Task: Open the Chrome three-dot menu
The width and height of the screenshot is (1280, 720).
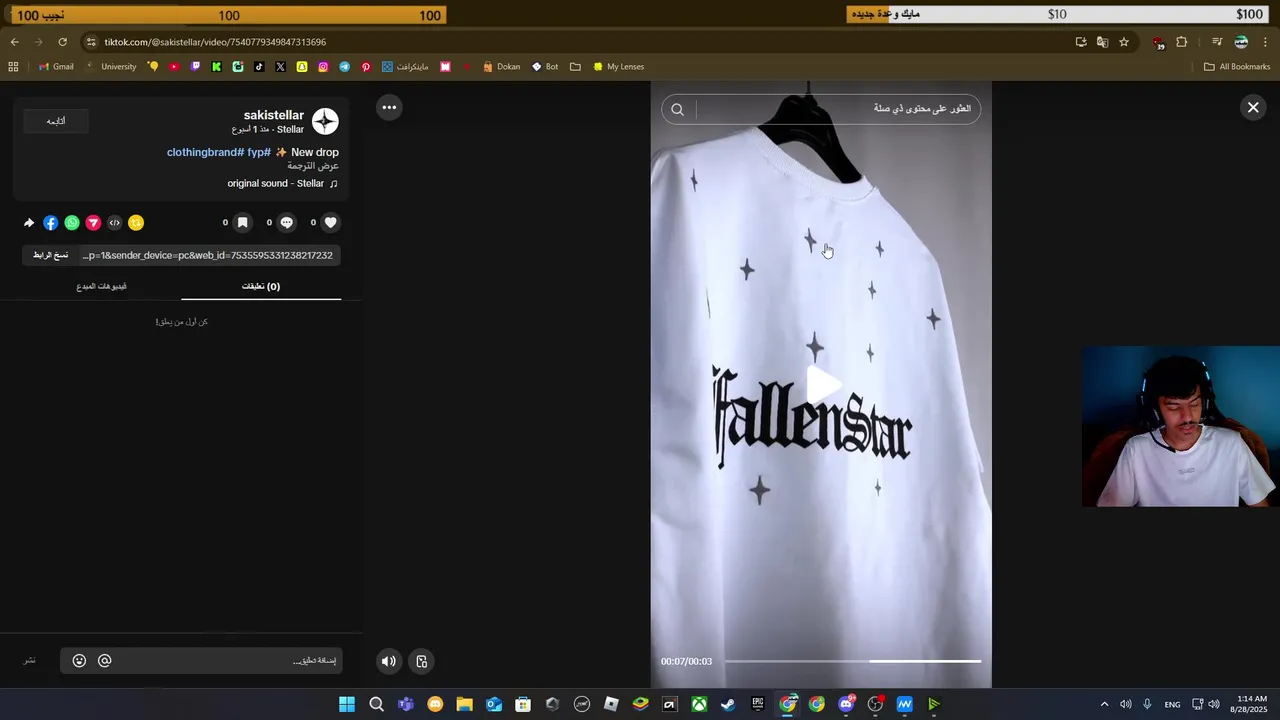Action: click(x=1266, y=42)
